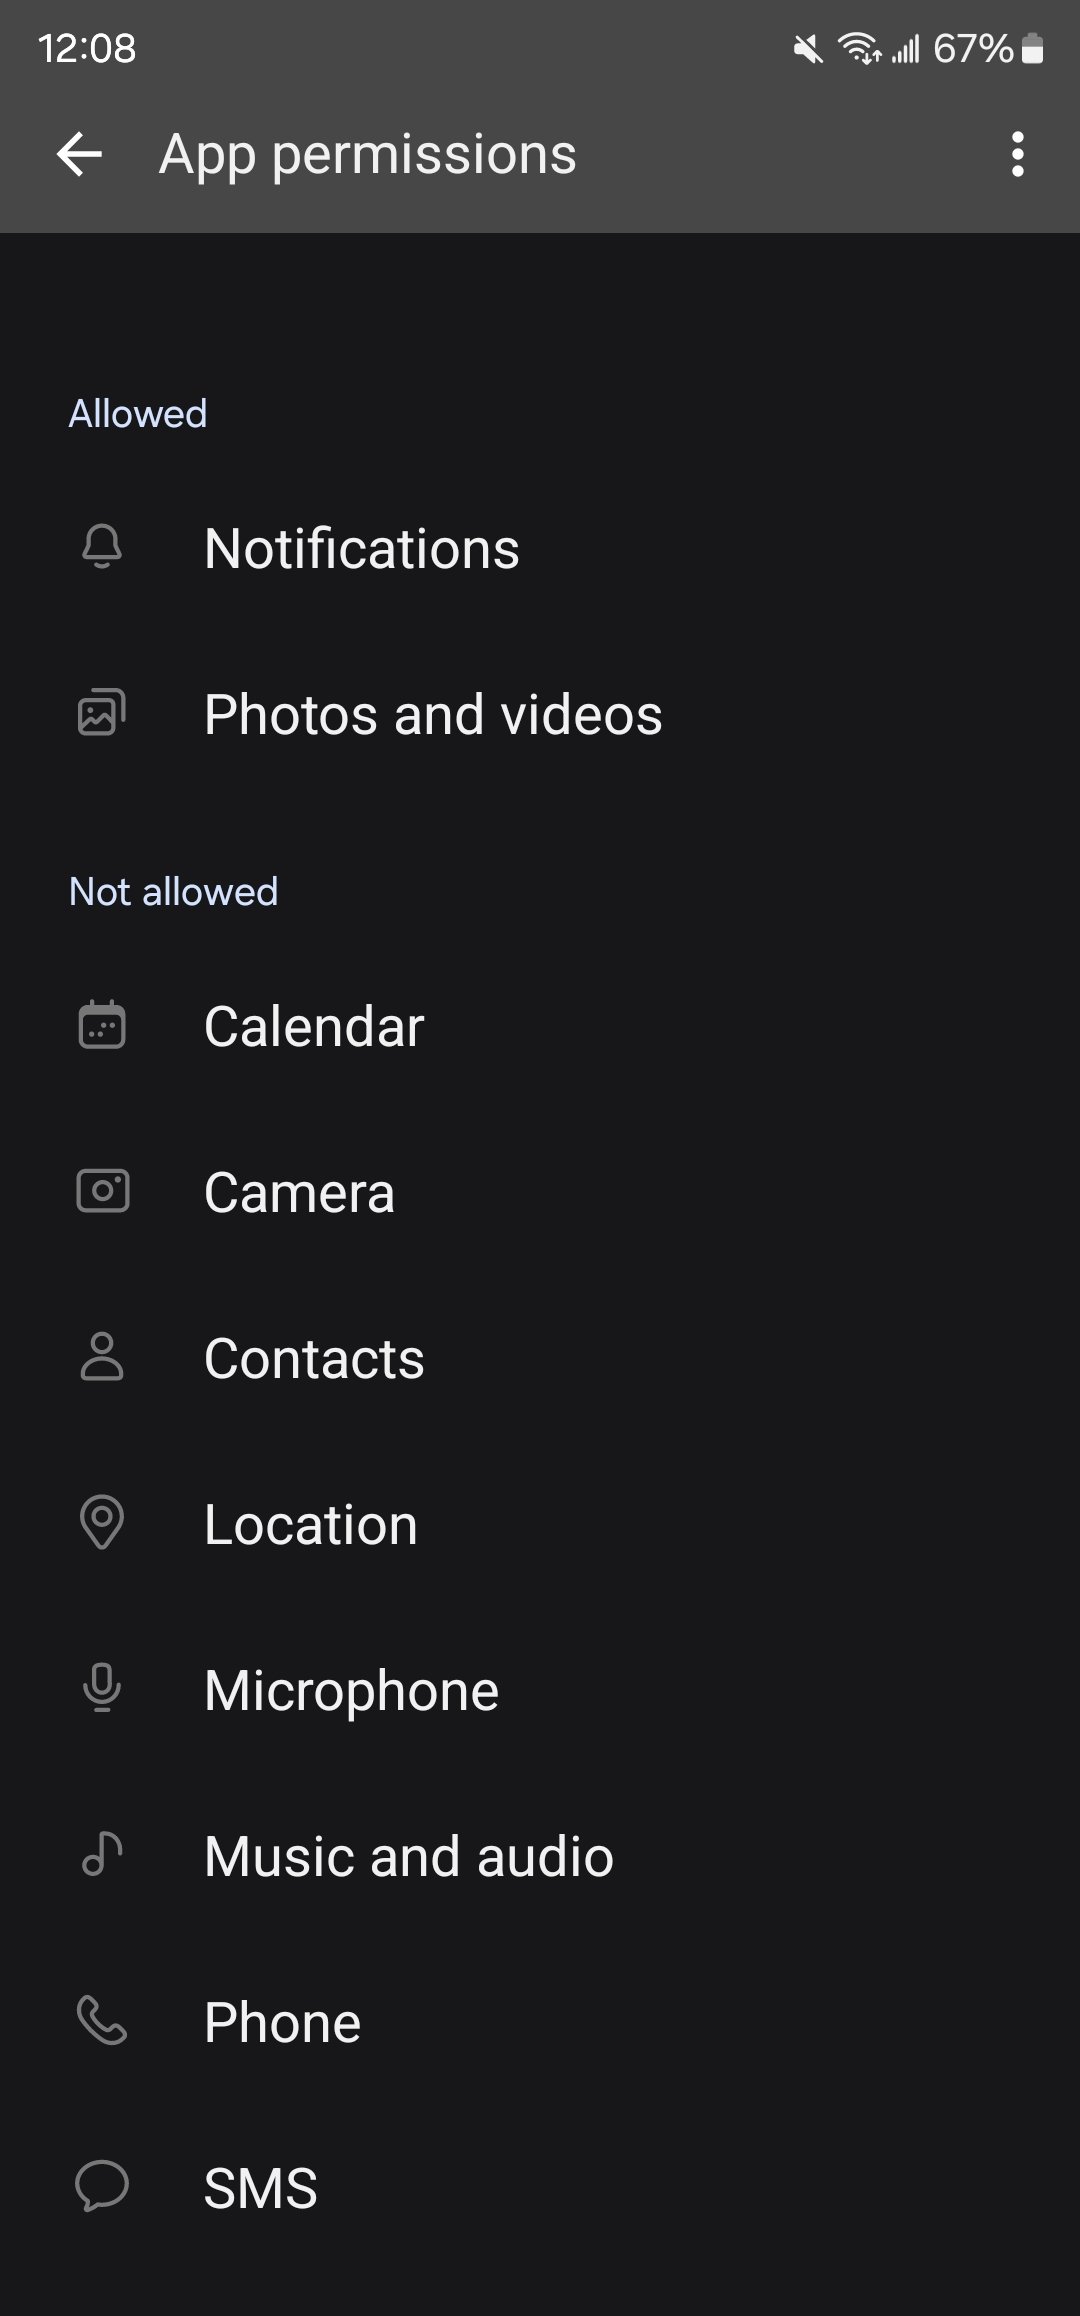This screenshot has width=1080, height=2316.
Task: Select the Camera permission entry
Action: (x=540, y=1192)
